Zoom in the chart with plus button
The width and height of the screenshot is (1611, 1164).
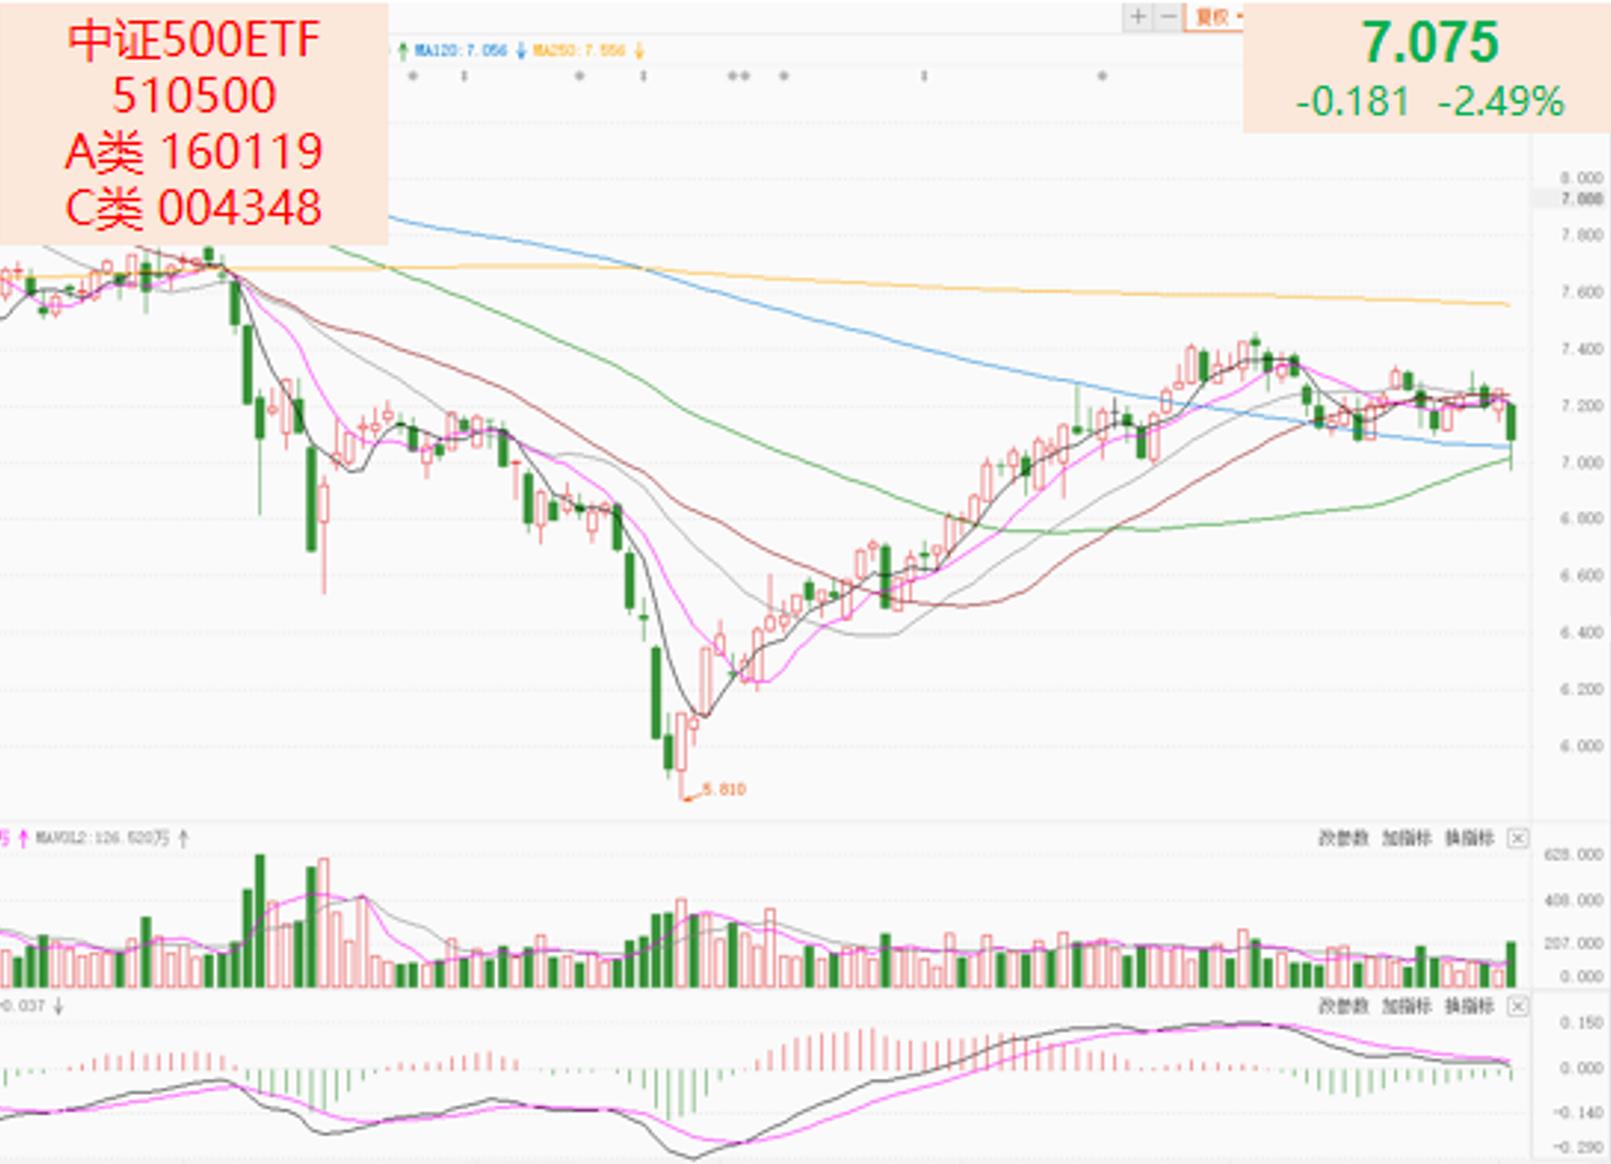1137,17
